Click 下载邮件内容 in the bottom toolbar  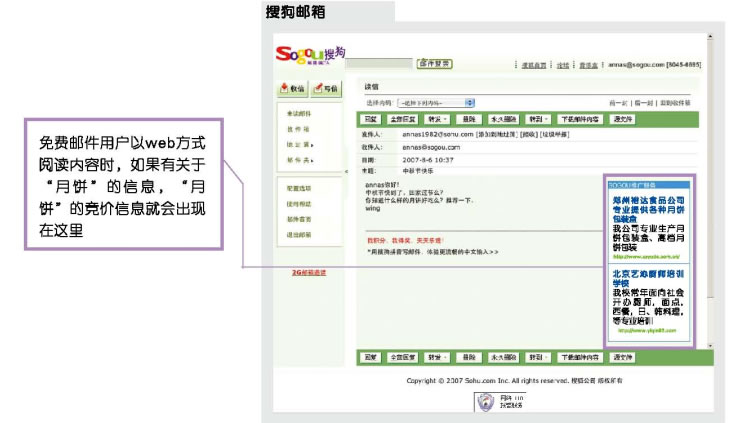(580, 357)
